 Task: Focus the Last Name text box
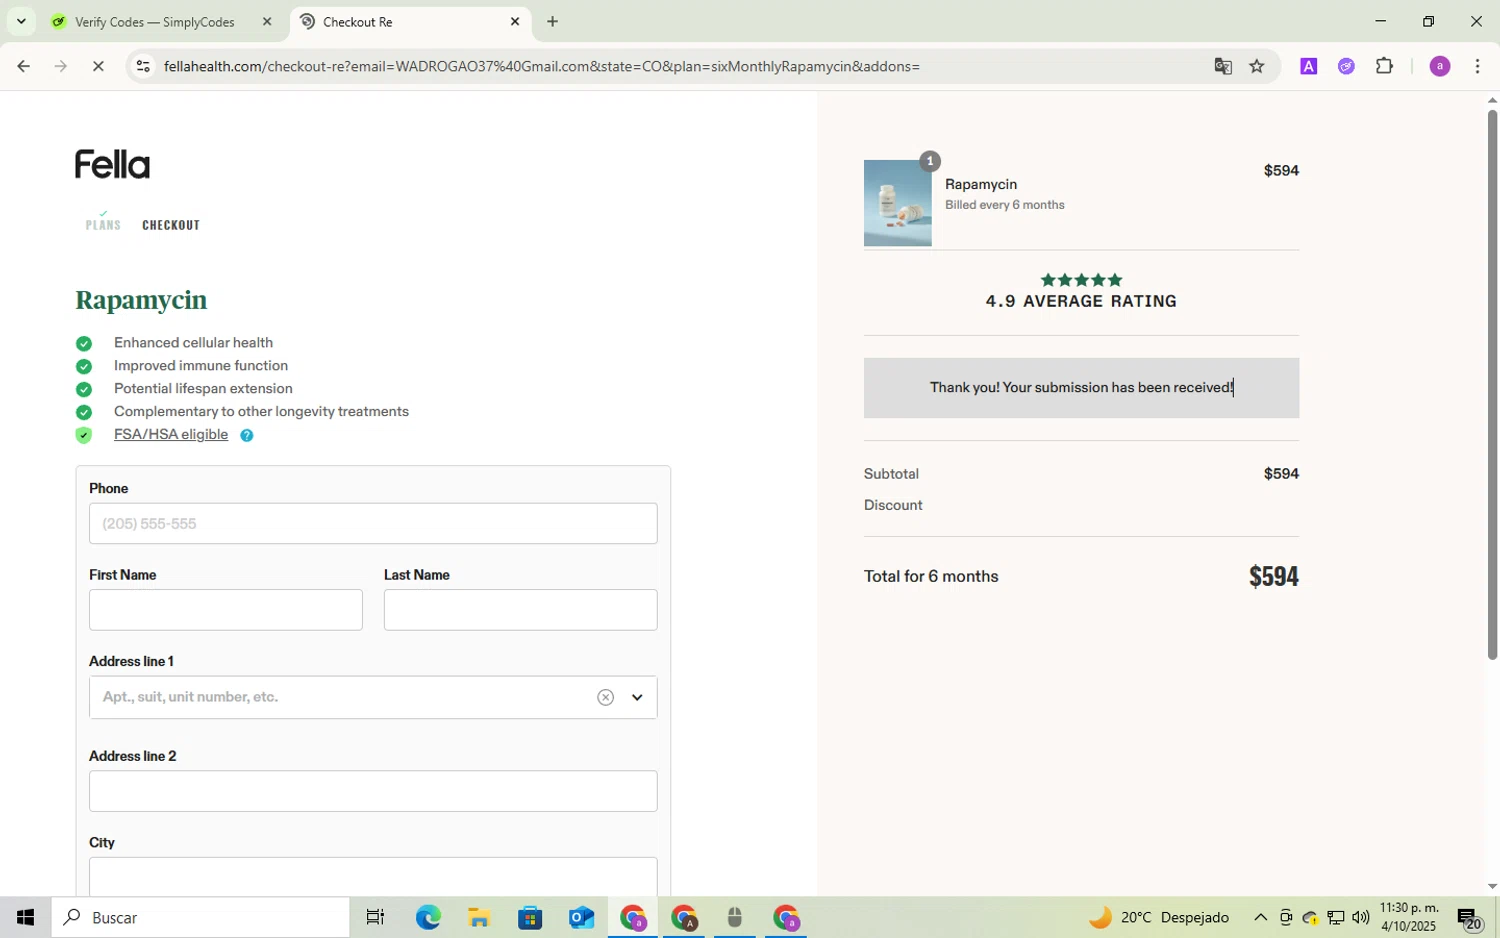click(520, 610)
